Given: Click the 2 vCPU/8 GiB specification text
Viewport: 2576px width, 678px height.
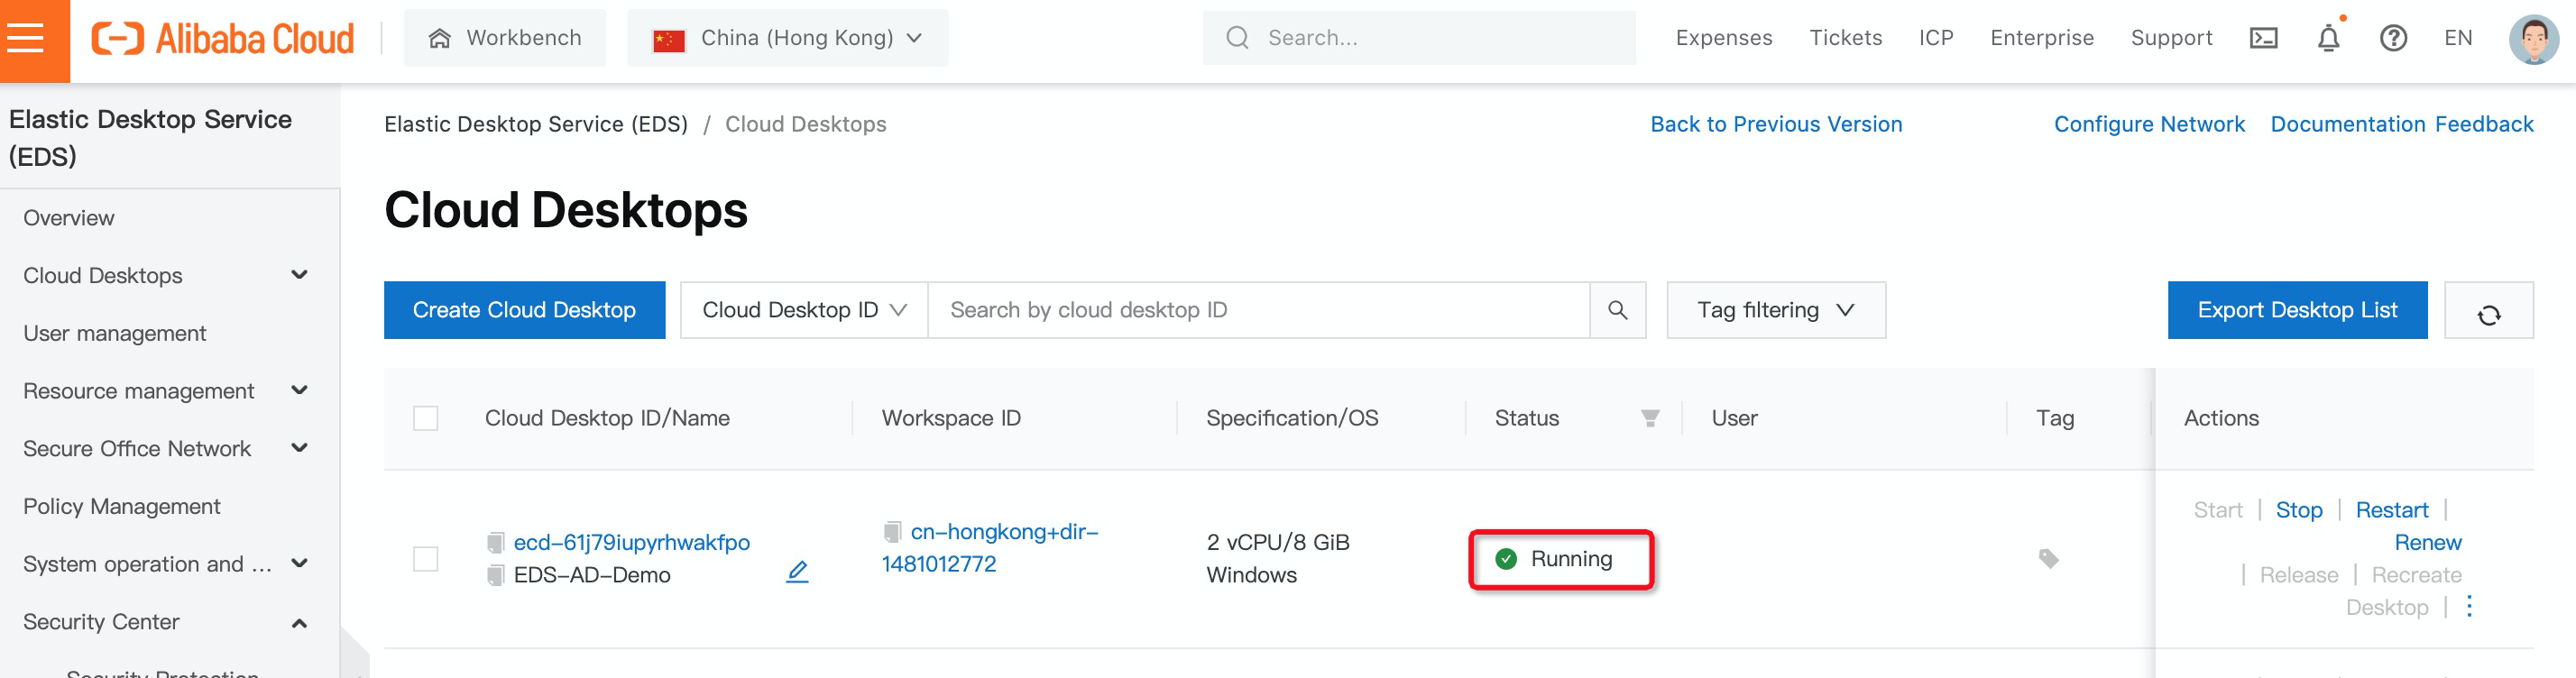Looking at the screenshot, I should [x=1277, y=542].
